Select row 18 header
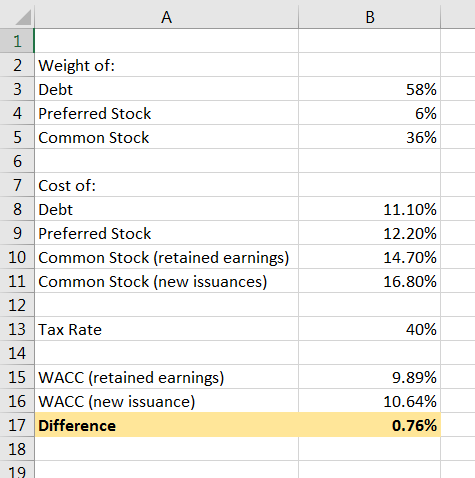475x478 pixels. [17, 449]
